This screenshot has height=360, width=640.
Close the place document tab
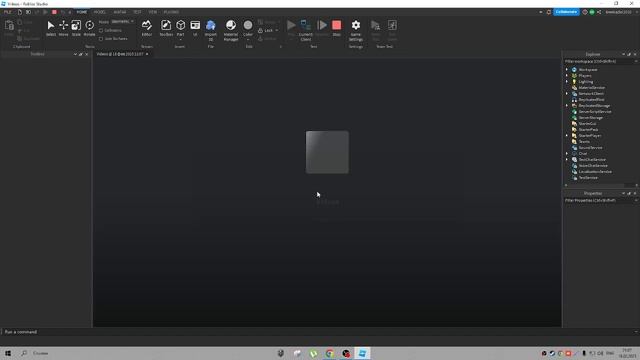[147, 54]
